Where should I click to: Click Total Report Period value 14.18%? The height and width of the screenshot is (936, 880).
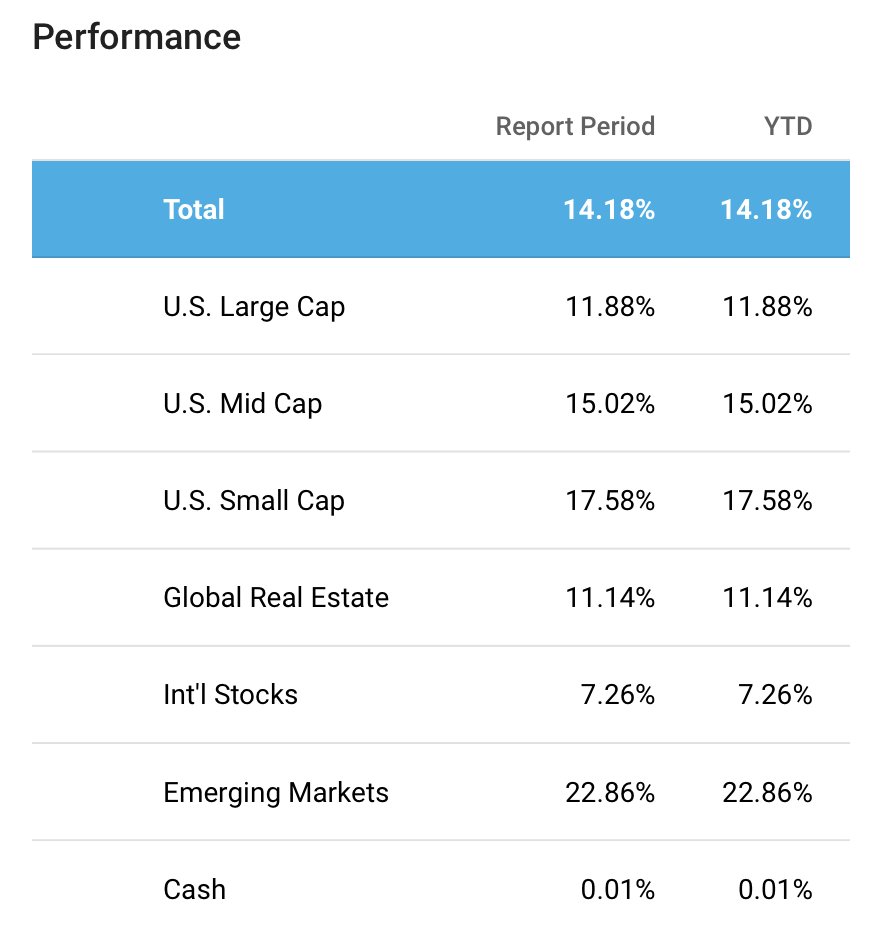pos(610,210)
